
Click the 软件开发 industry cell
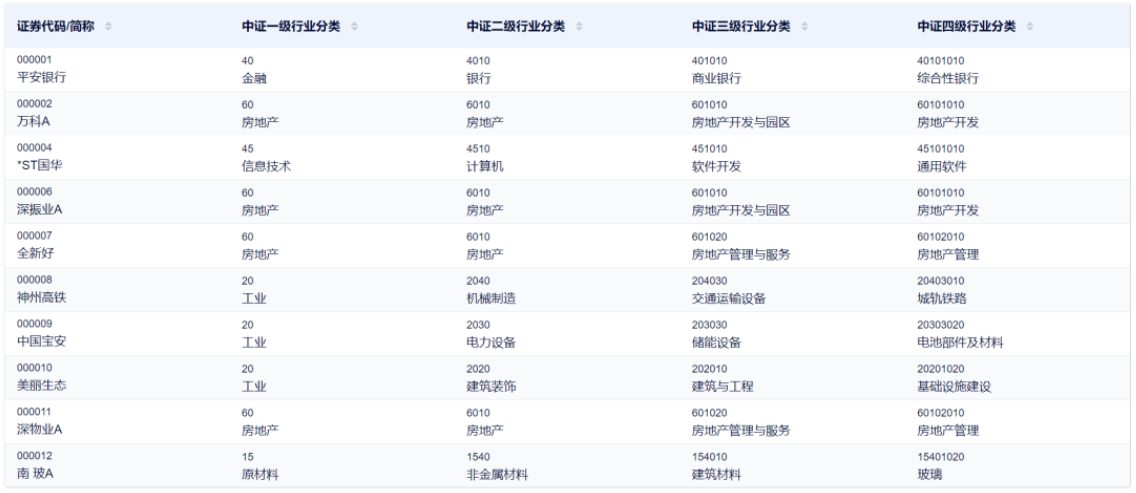pos(717,166)
